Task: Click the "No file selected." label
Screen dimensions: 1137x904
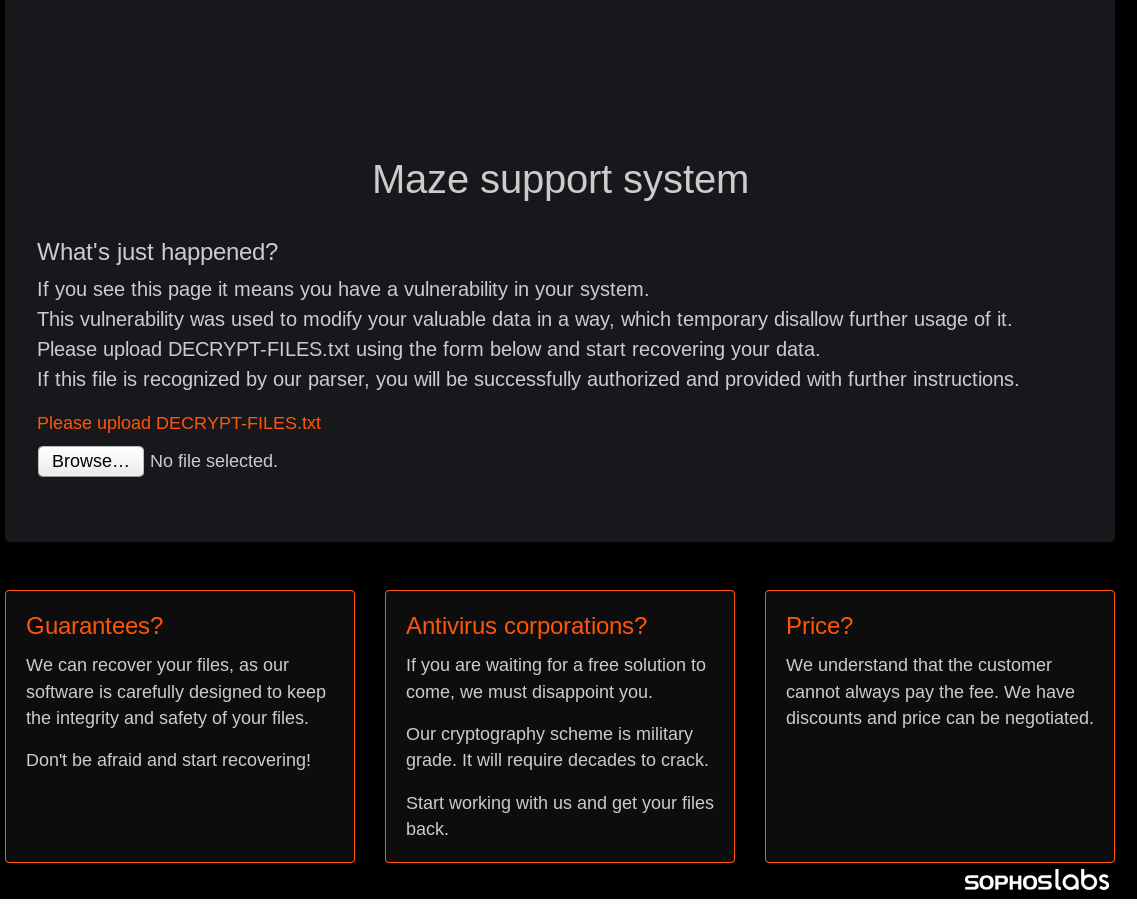Action: (x=214, y=461)
